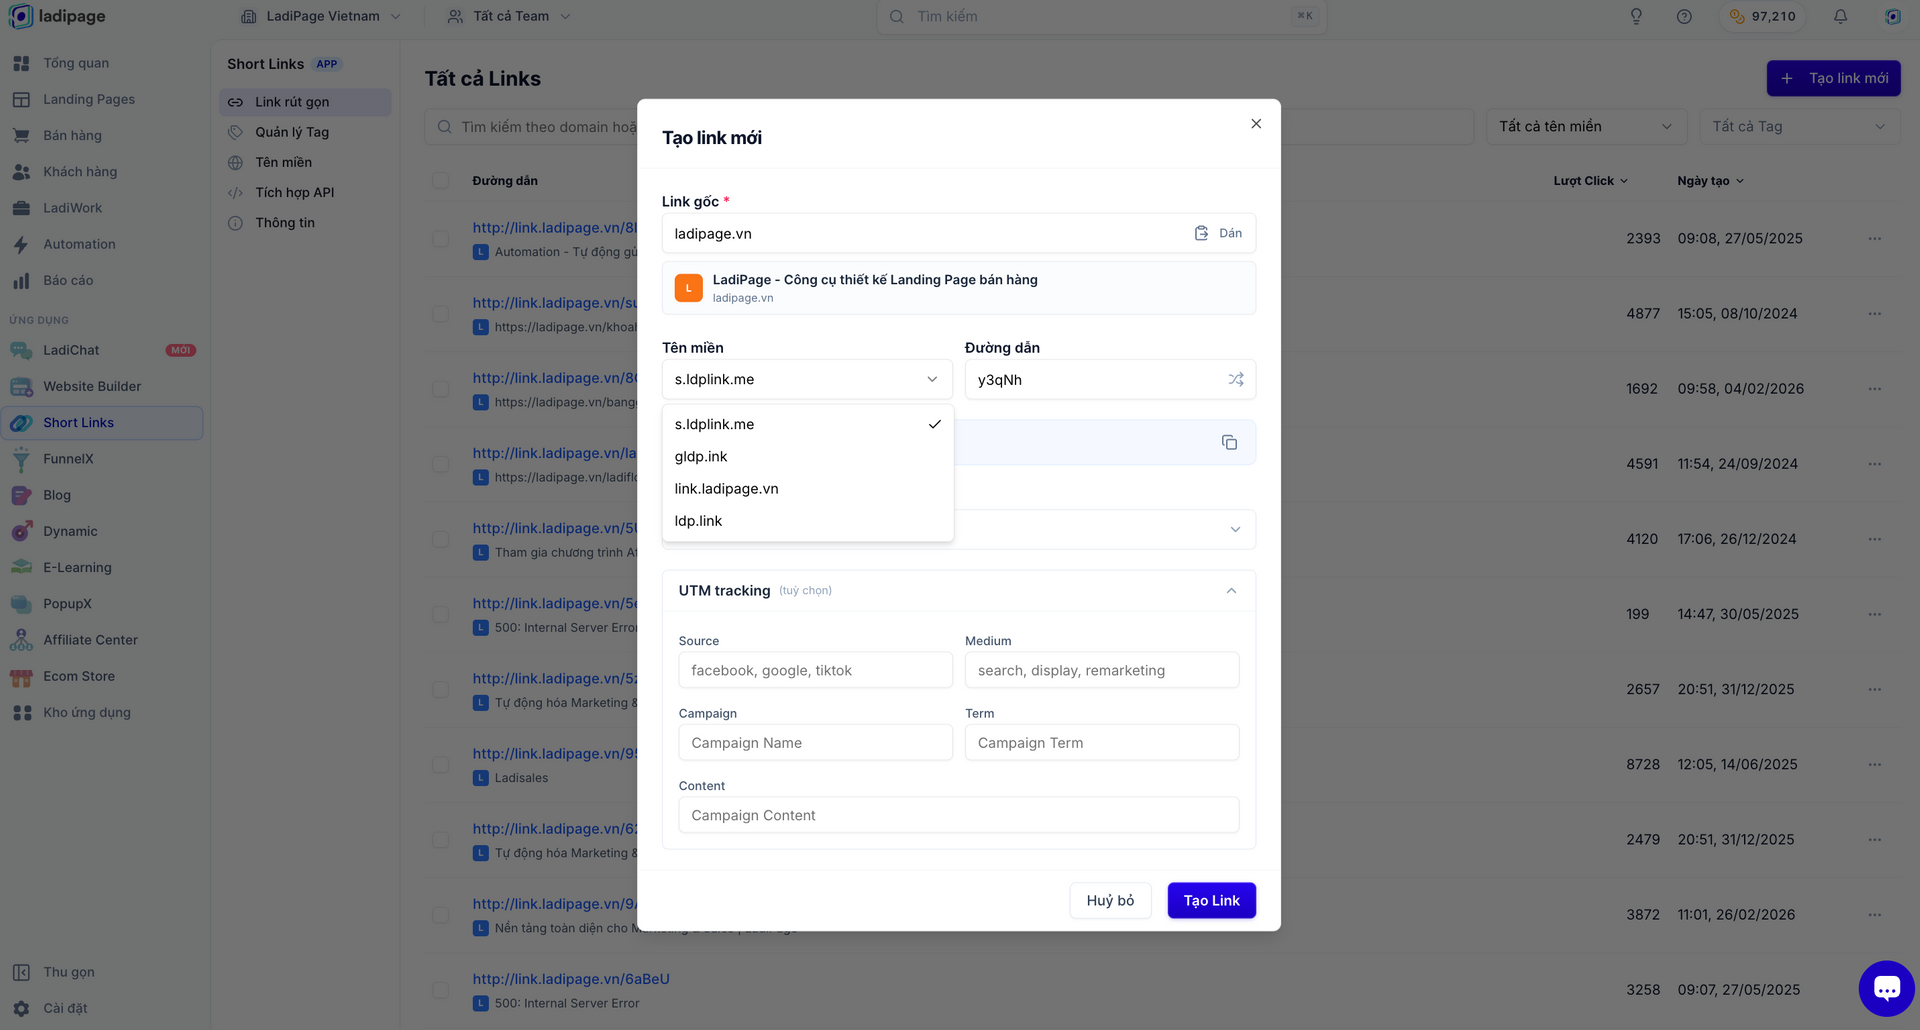Open LadiWork in sidebar
The image size is (1920, 1030).
click(72, 208)
